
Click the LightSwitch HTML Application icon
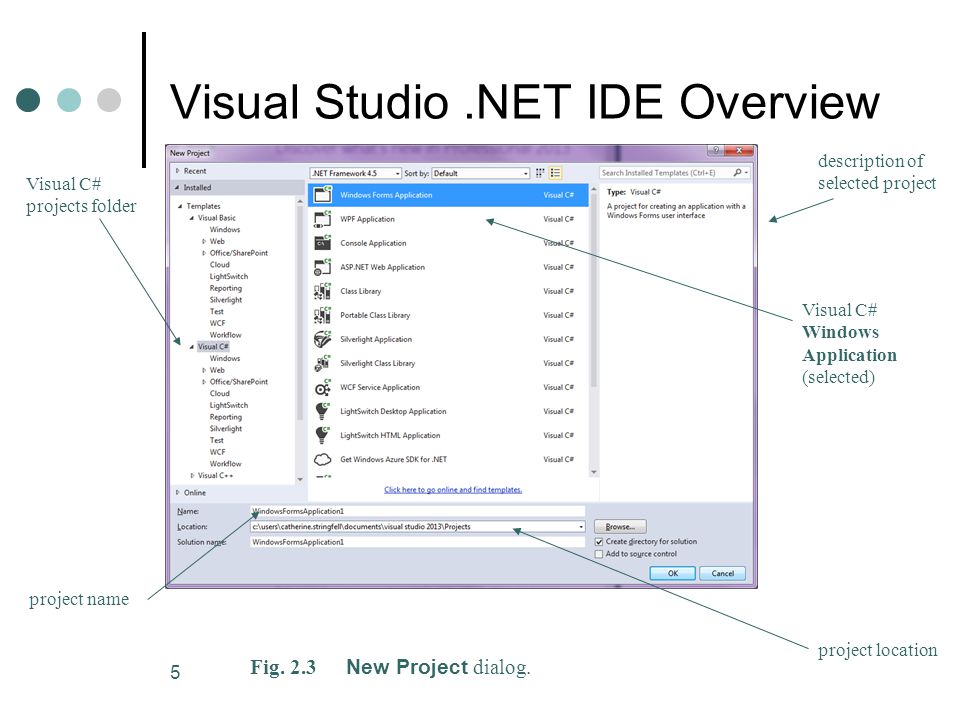[x=323, y=435]
